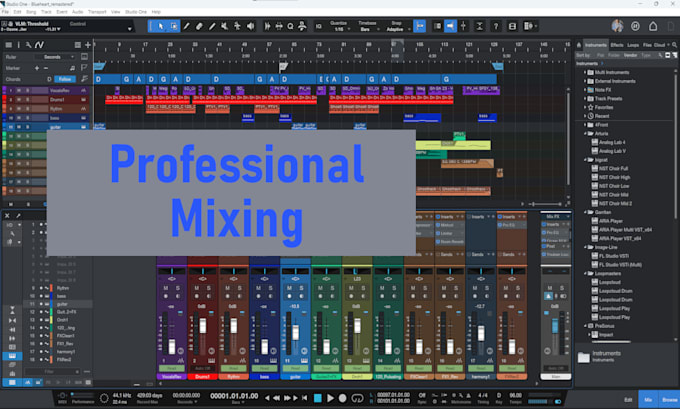The width and height of the screenshot is (680, 409).
Task: Select Analog Lab V instrument
Action: [612, 151]
